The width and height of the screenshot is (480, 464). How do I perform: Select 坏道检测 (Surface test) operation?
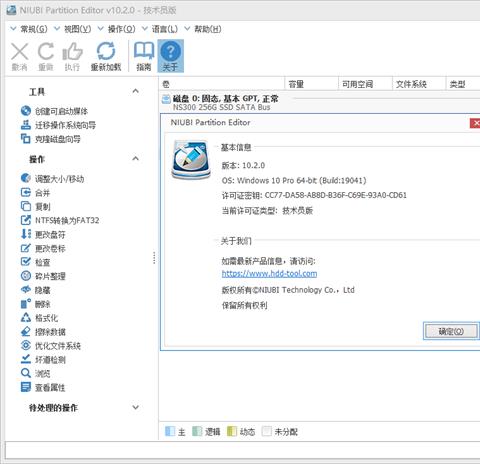[43, 359]
